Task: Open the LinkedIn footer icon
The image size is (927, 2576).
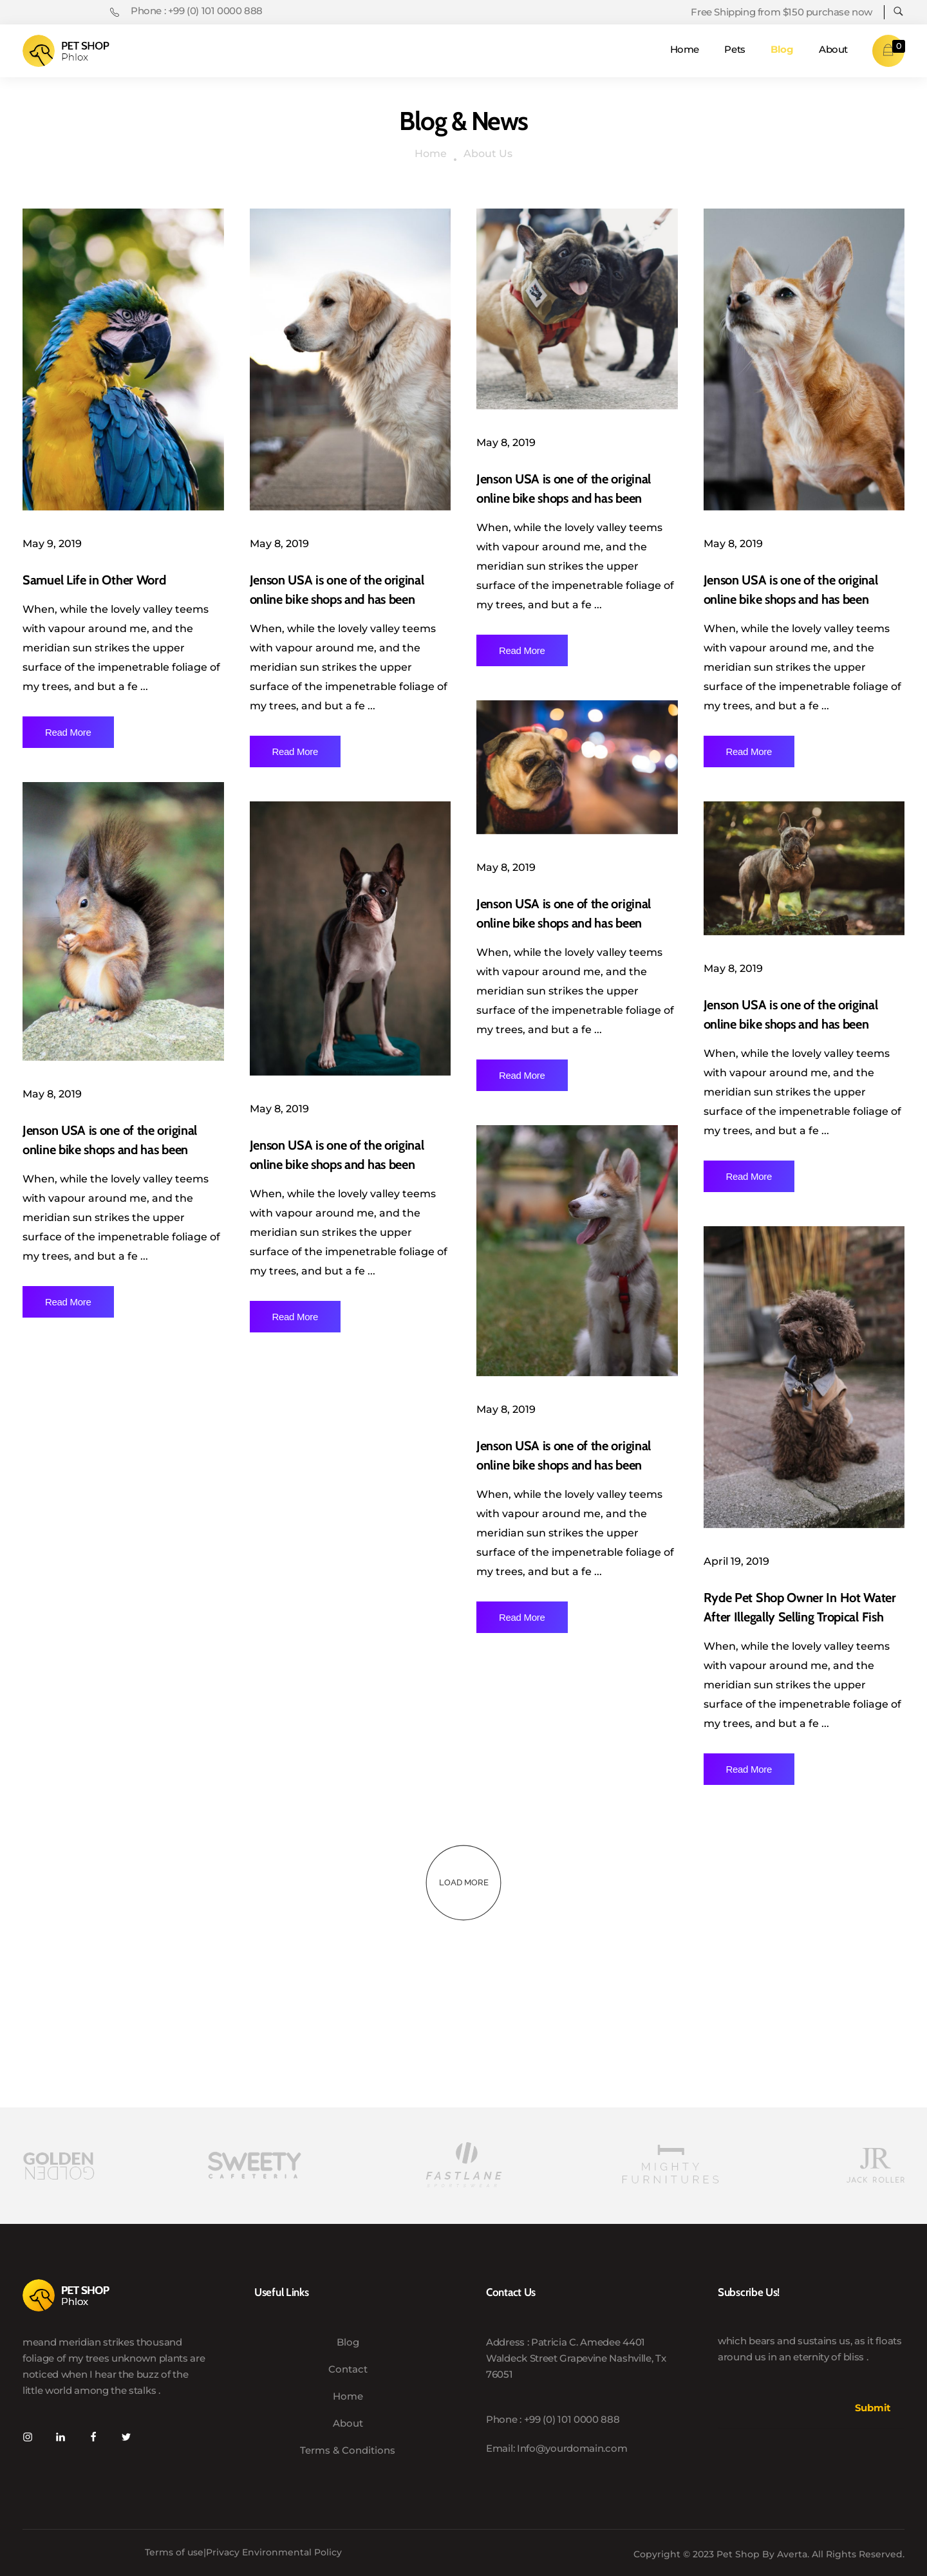Action: 61,2437
